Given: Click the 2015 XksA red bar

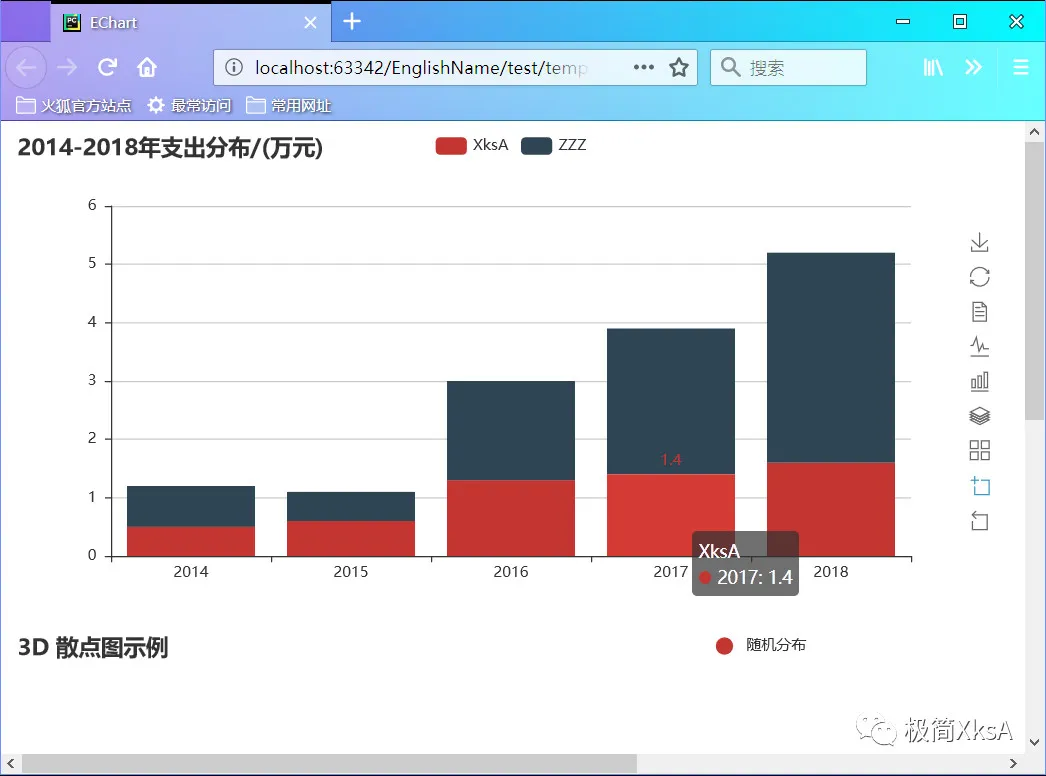Looking at the screenshot, I should click(x=351, y=539).
